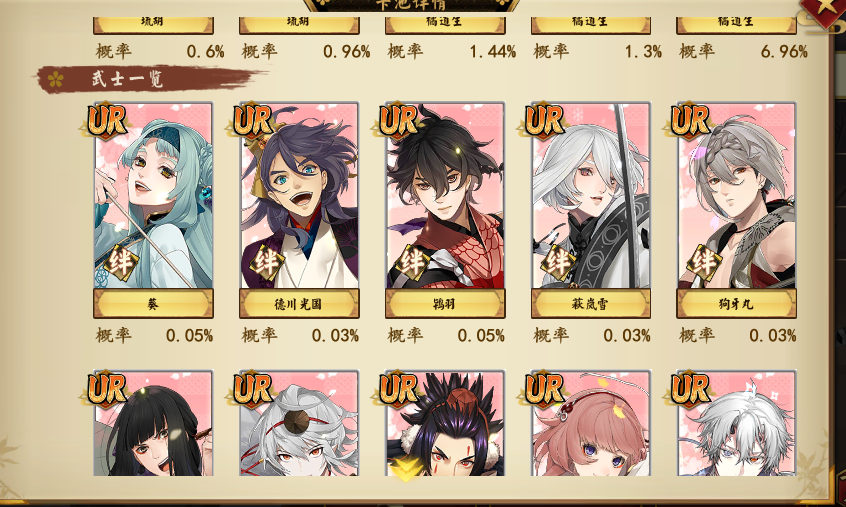The image size is (846, 507).
Task: Open the black-haired girl card in second row
Action: point(153,423)
